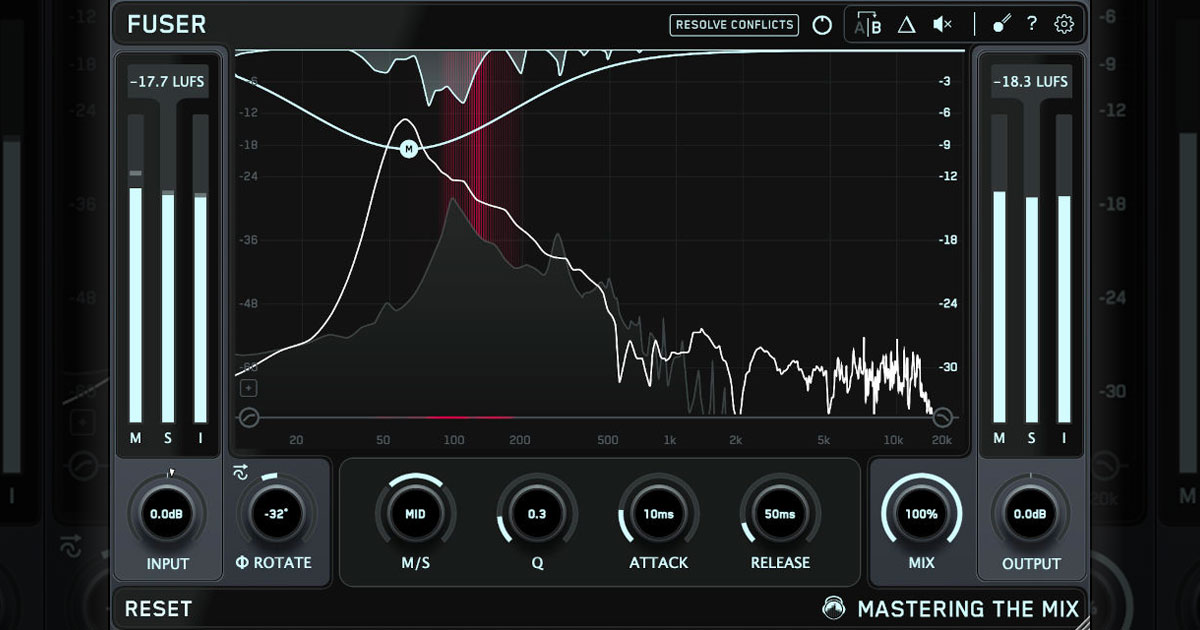Select the M band node on the curve
Viewport: 1200px width, 630px height.
coord(408,149)
